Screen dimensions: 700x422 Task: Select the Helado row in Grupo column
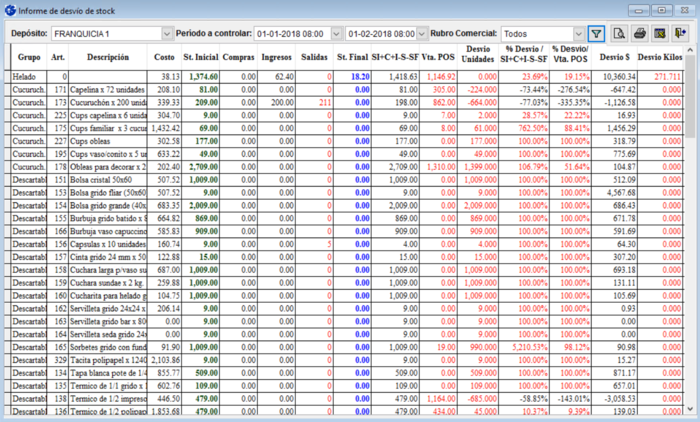tap(27, 76)
